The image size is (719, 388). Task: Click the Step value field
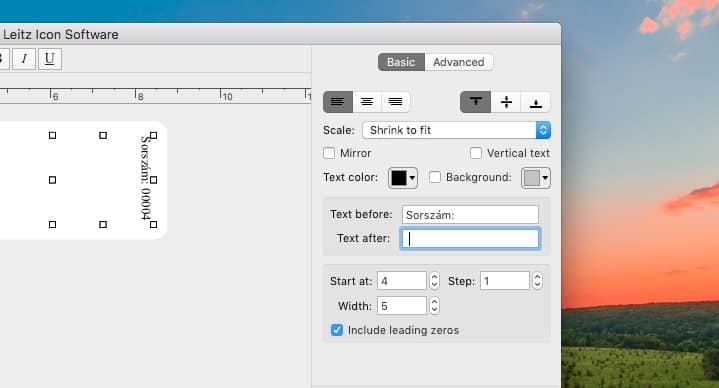tap(504, 281)
